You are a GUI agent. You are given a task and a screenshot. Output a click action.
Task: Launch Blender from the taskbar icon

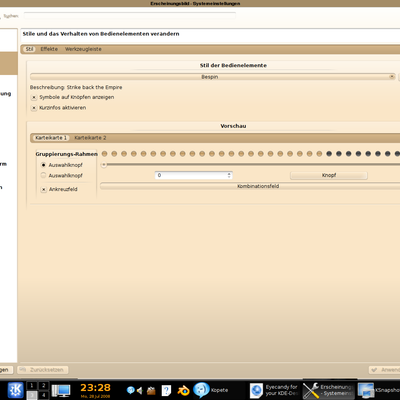[183, 390]
